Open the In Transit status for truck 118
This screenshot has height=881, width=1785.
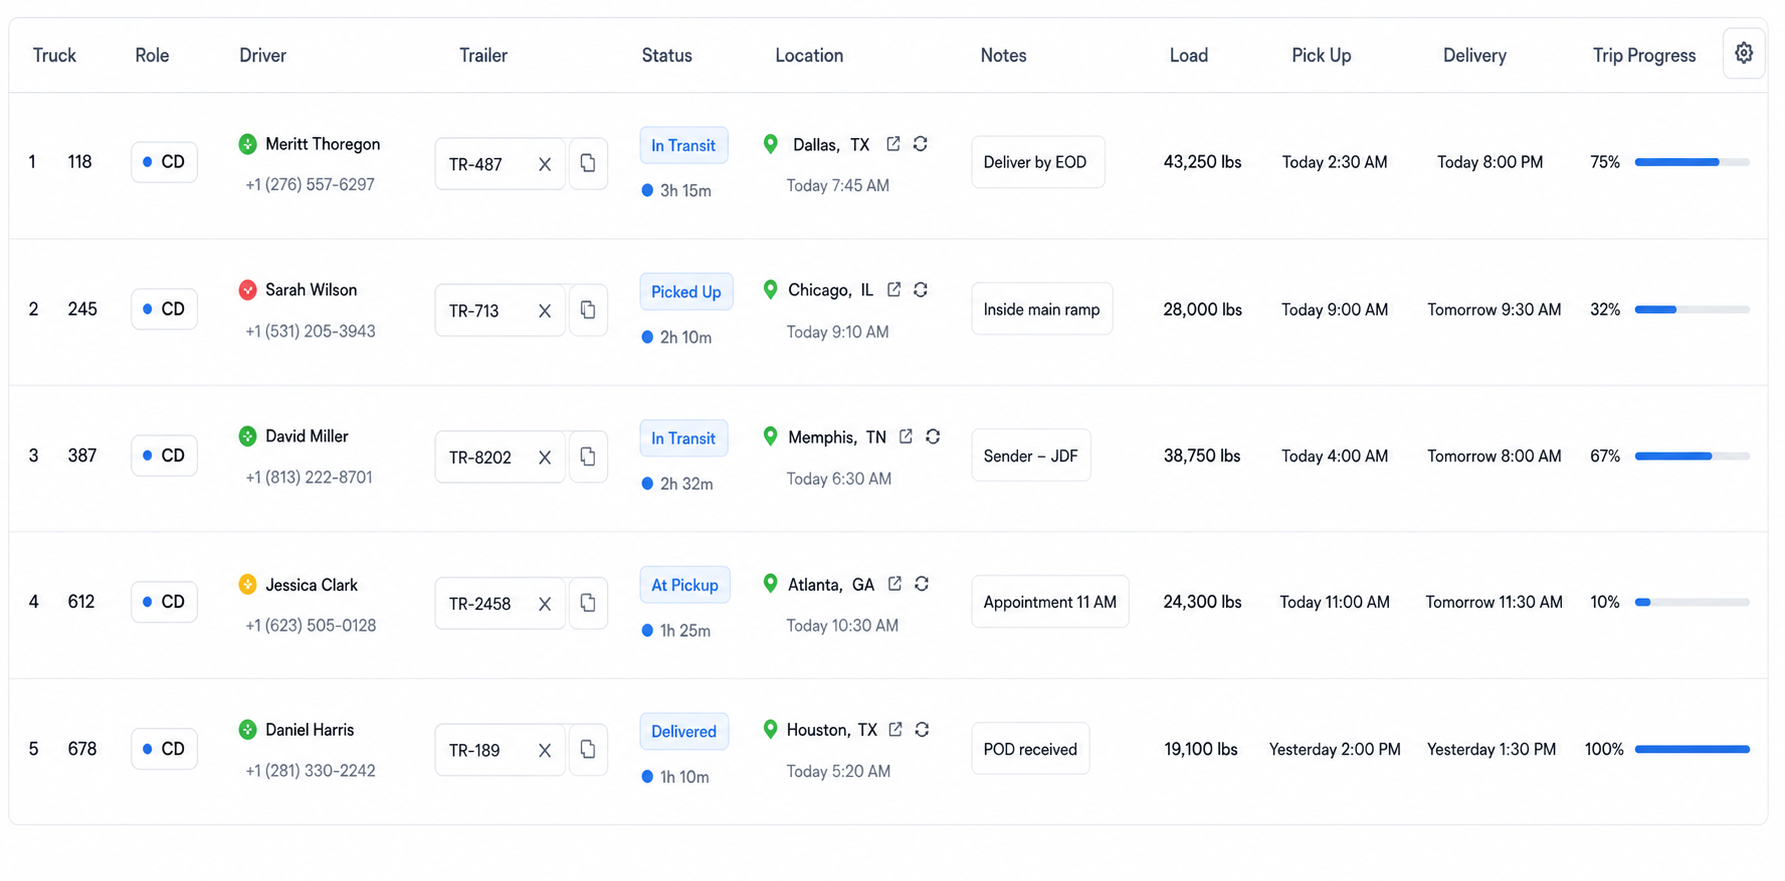(684, 145)
